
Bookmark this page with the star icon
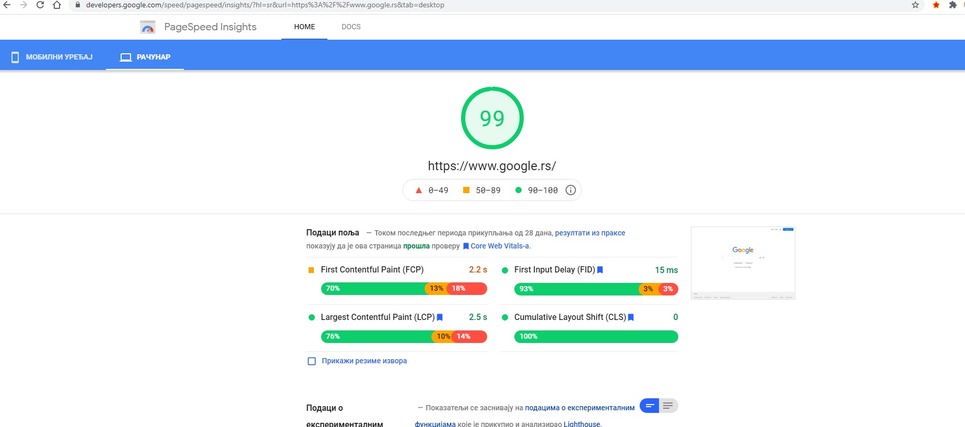click(915, 5)
